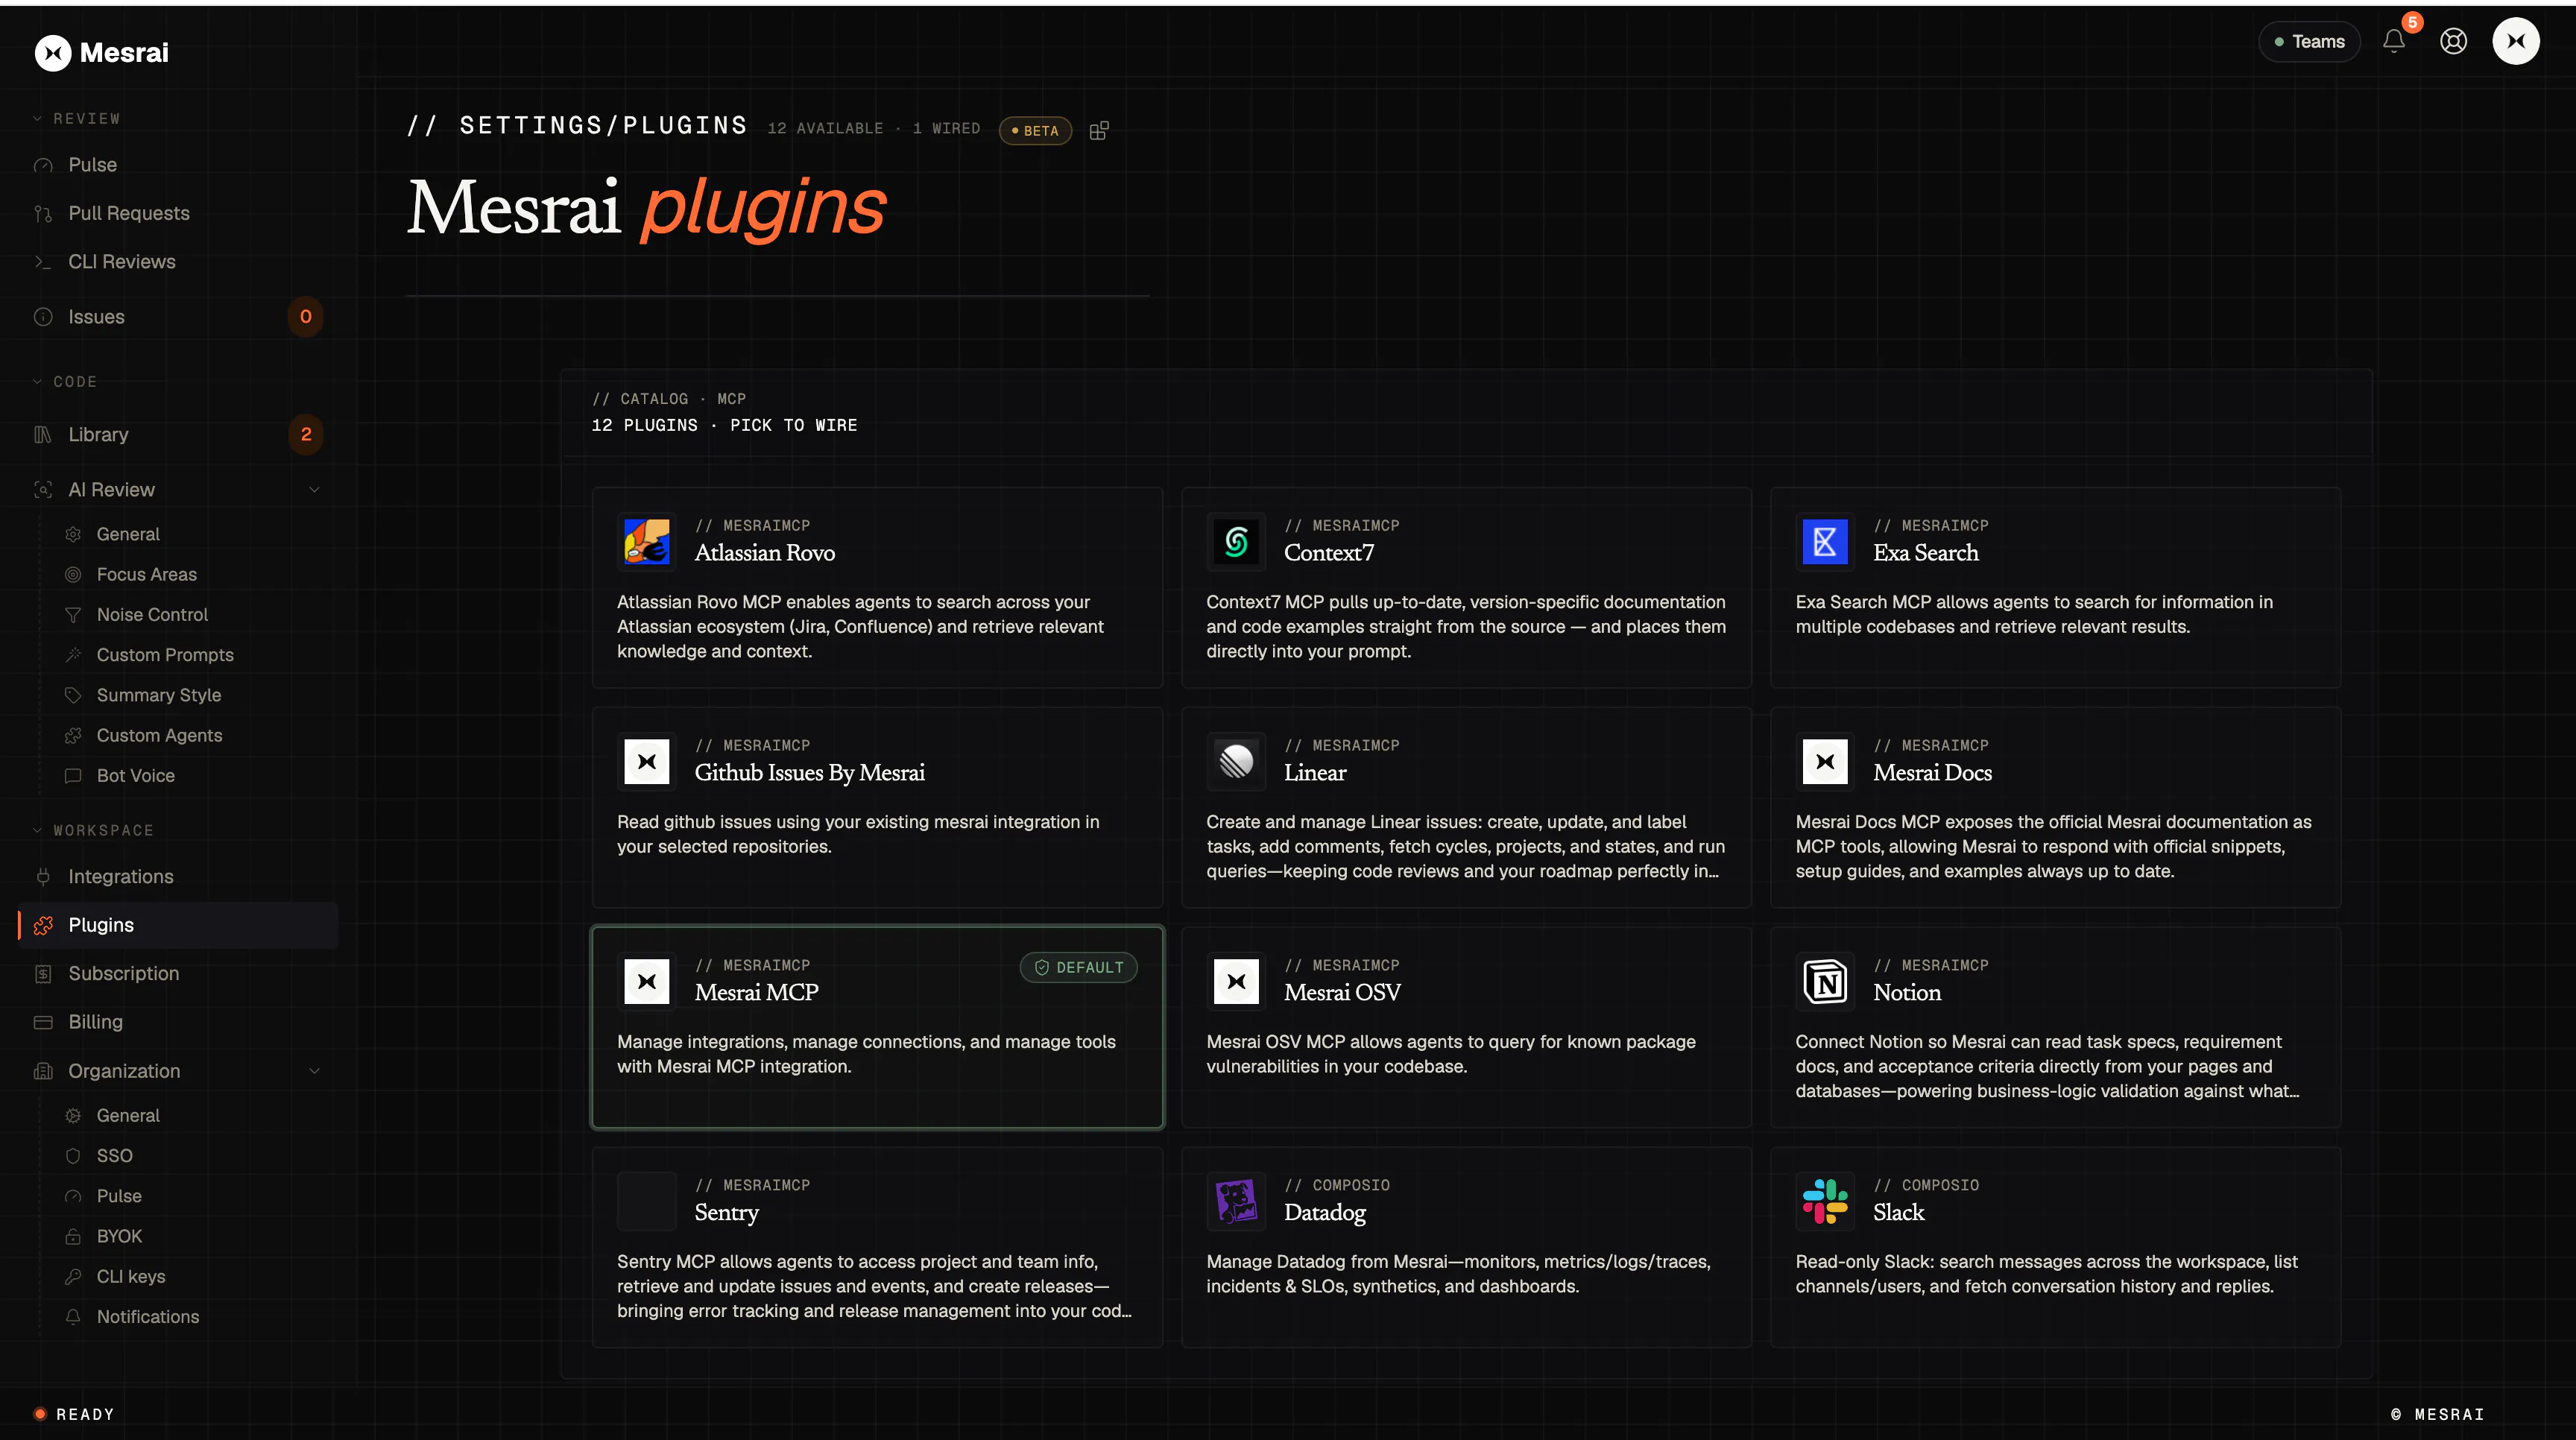Collapse the AI Review submenu chevron
Screen dimensions: 2576x1440
[314, 490]
